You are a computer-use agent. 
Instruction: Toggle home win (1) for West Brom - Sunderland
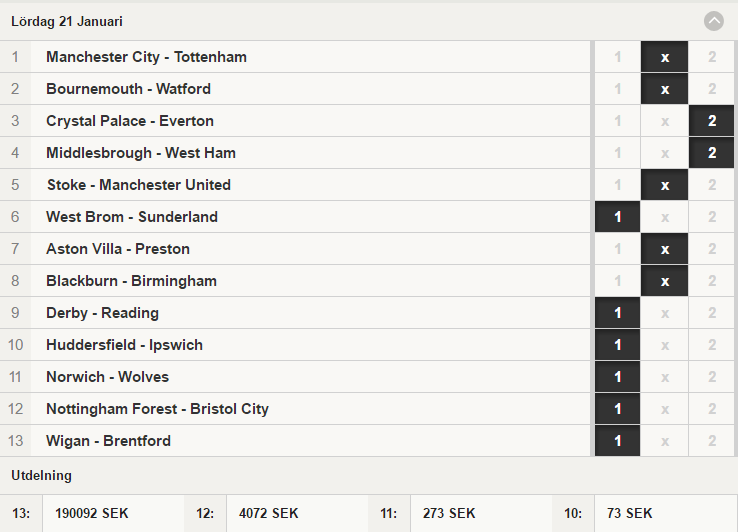618,217
